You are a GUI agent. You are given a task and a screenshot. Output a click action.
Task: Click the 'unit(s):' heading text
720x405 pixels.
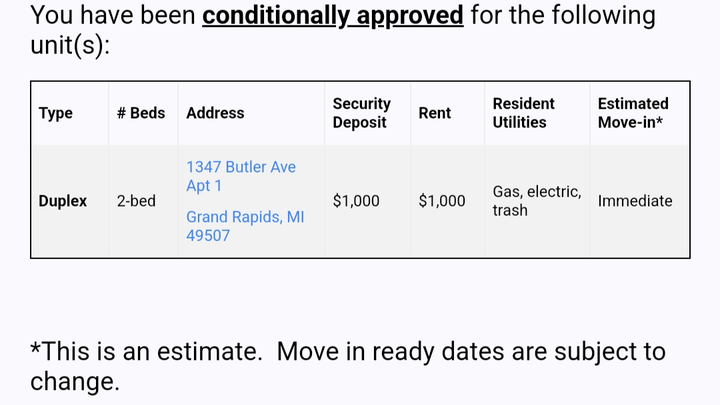tap(70, 45)
